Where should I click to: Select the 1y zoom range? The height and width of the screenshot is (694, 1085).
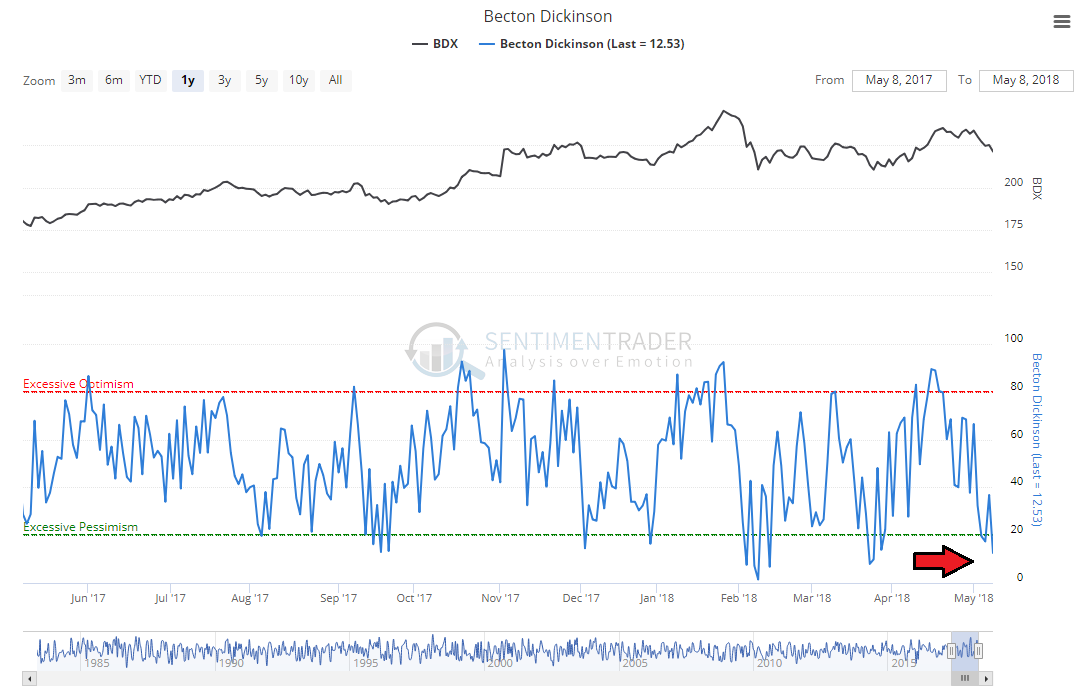click(x=188, y=80)
